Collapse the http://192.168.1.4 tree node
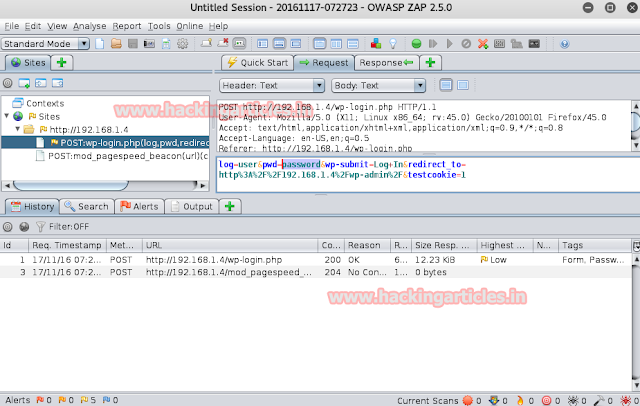The image size is (640, 406). point(18,129)
